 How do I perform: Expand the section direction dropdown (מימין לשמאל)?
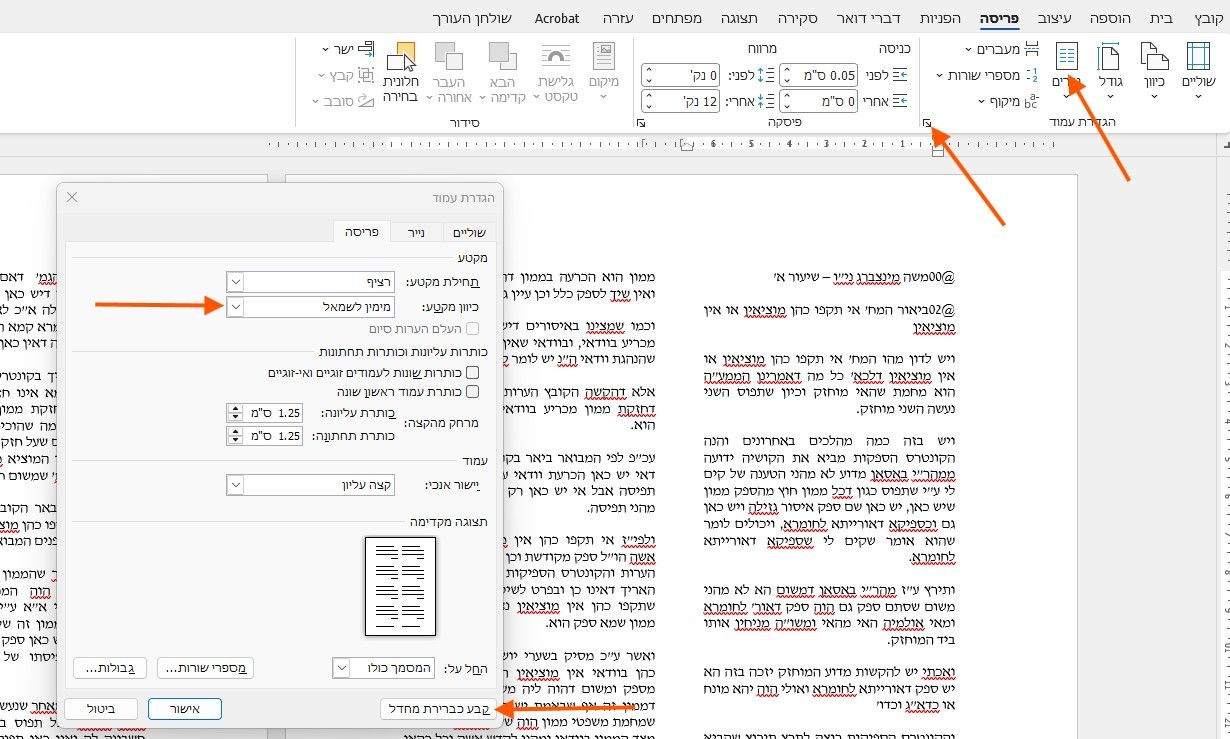click(x=235, y=307)
